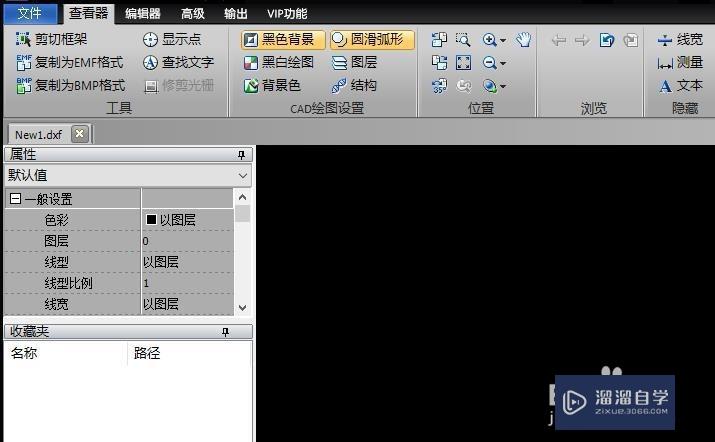715x442 pixels.
Task: Select the 色彩 property row label
Action: [x=57, y=220]
